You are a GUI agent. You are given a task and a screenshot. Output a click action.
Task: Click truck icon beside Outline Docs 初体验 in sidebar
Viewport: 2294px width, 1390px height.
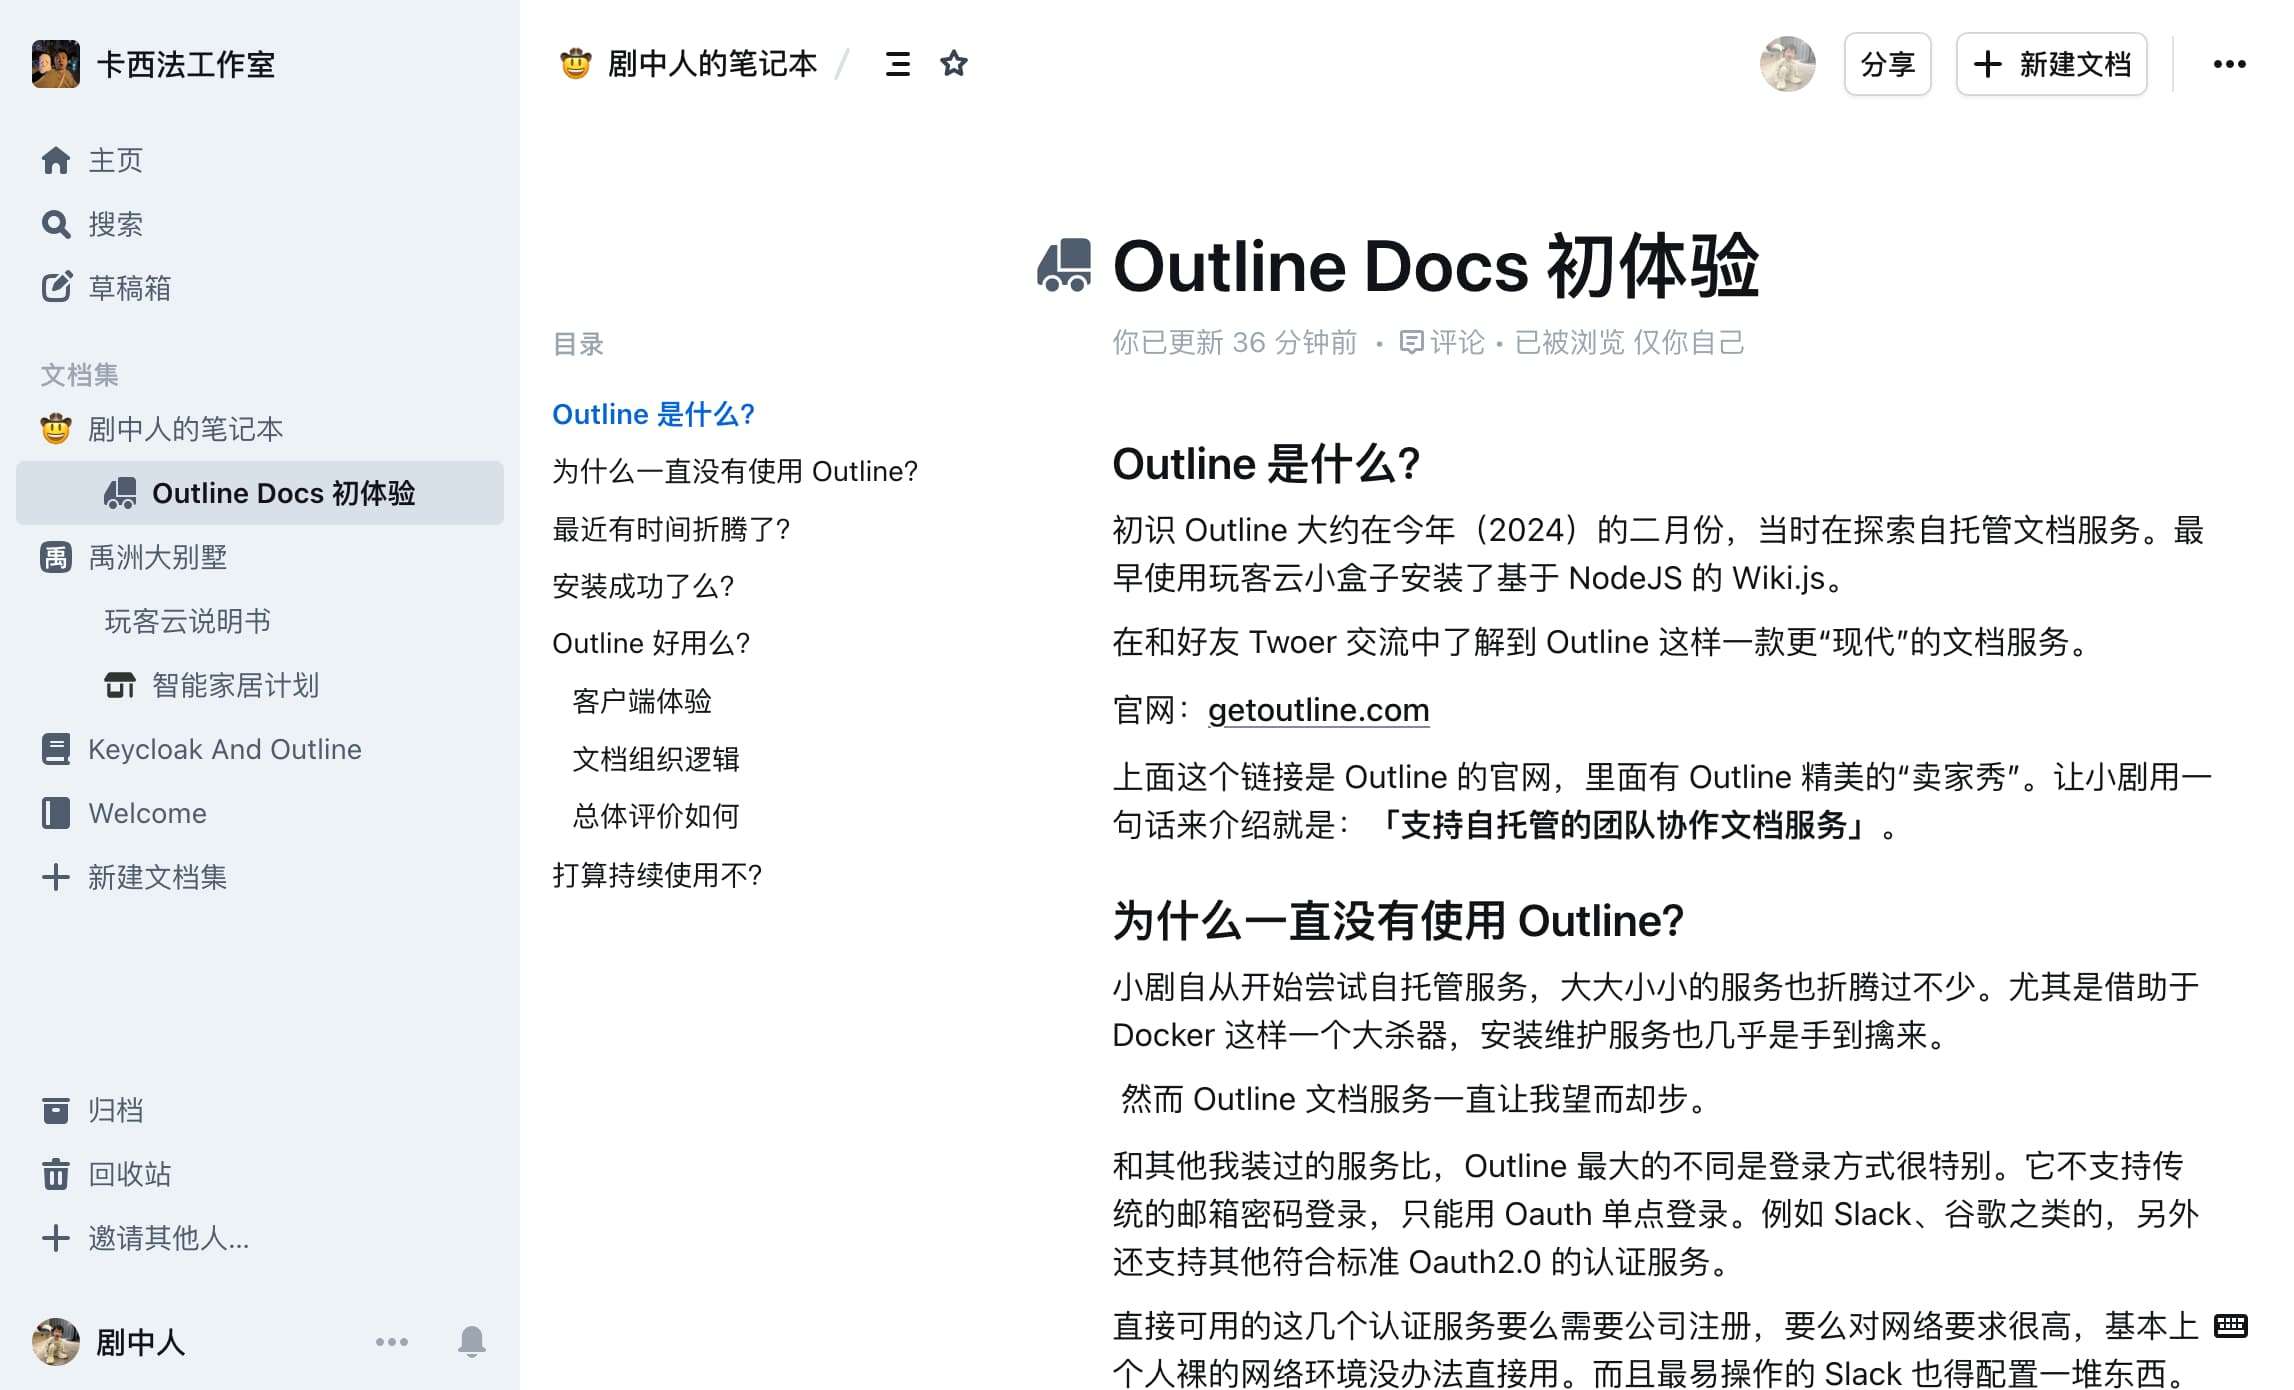(x=120, y=493)
